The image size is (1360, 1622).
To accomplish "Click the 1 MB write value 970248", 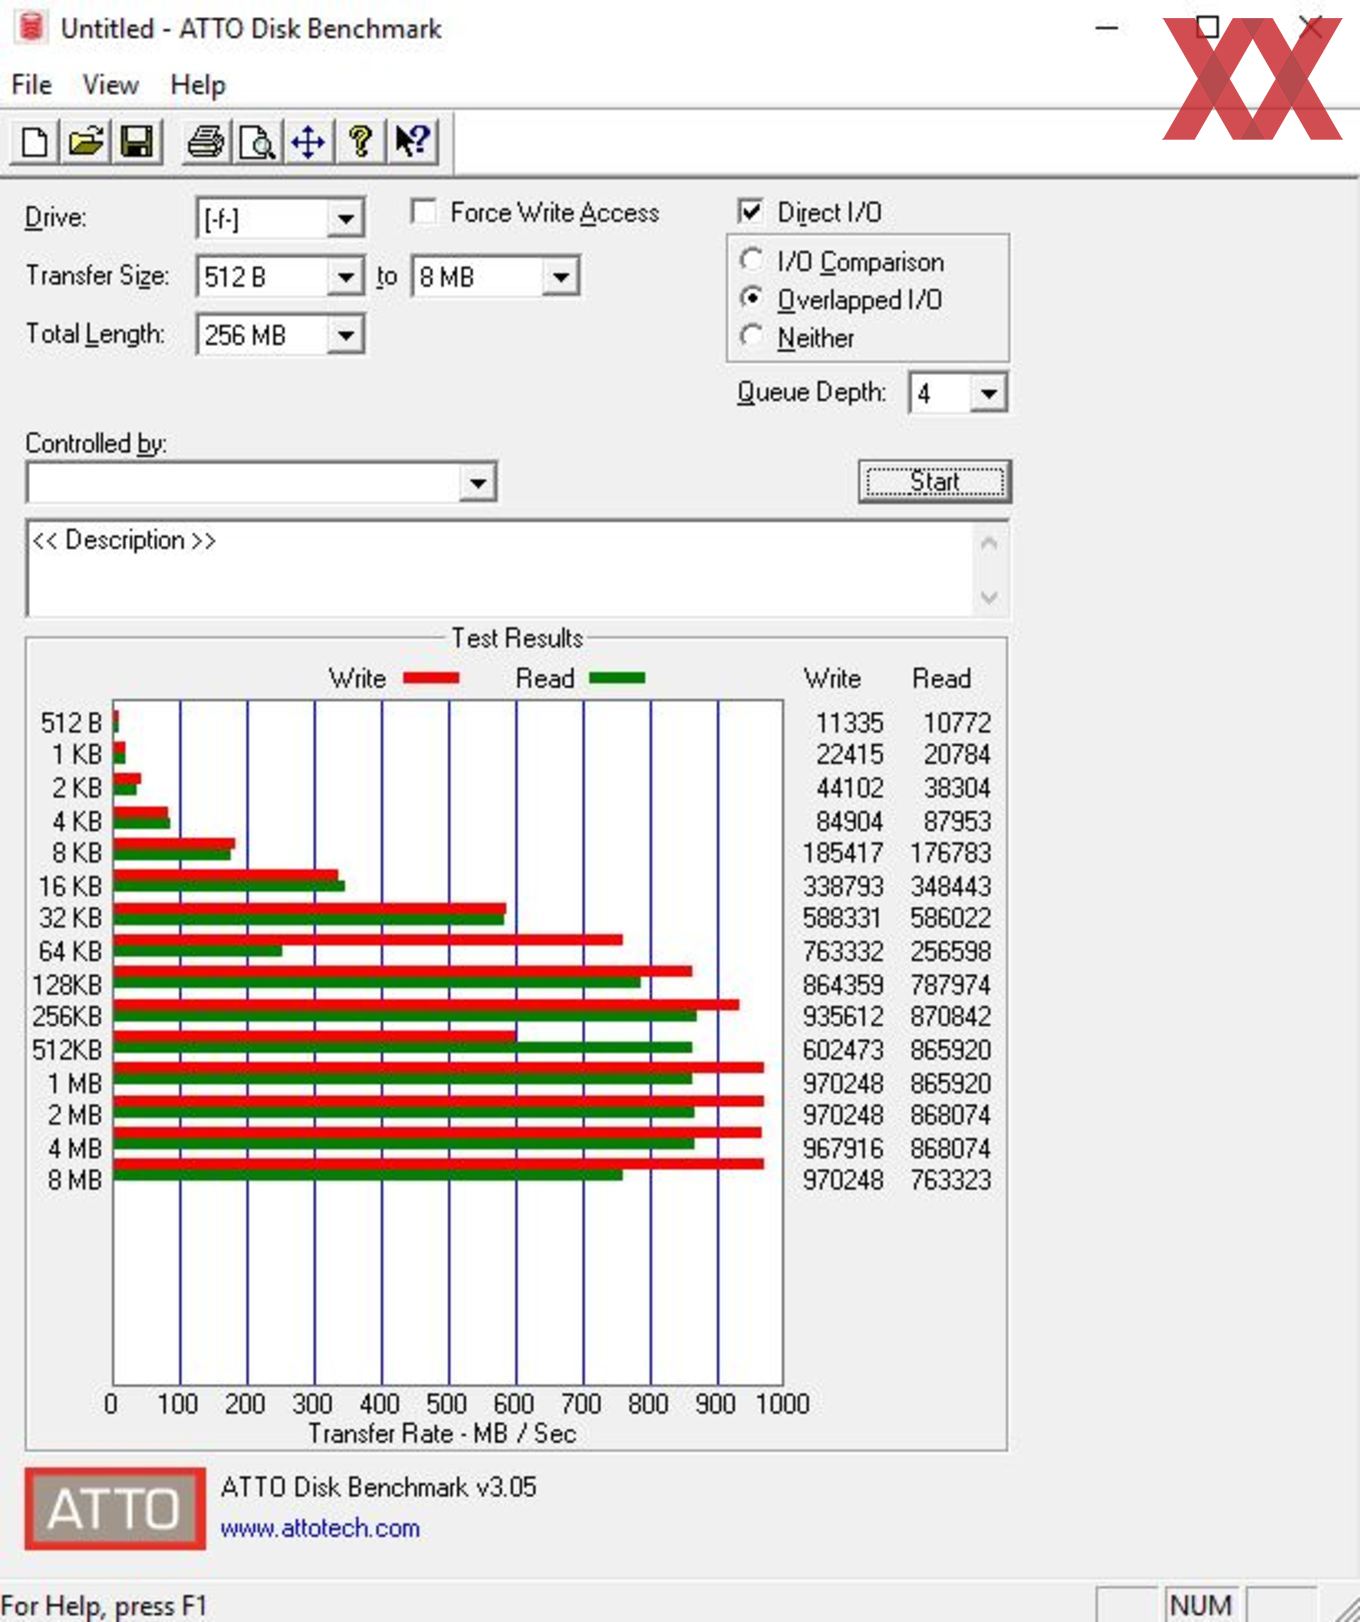I will pos(843,1083).
